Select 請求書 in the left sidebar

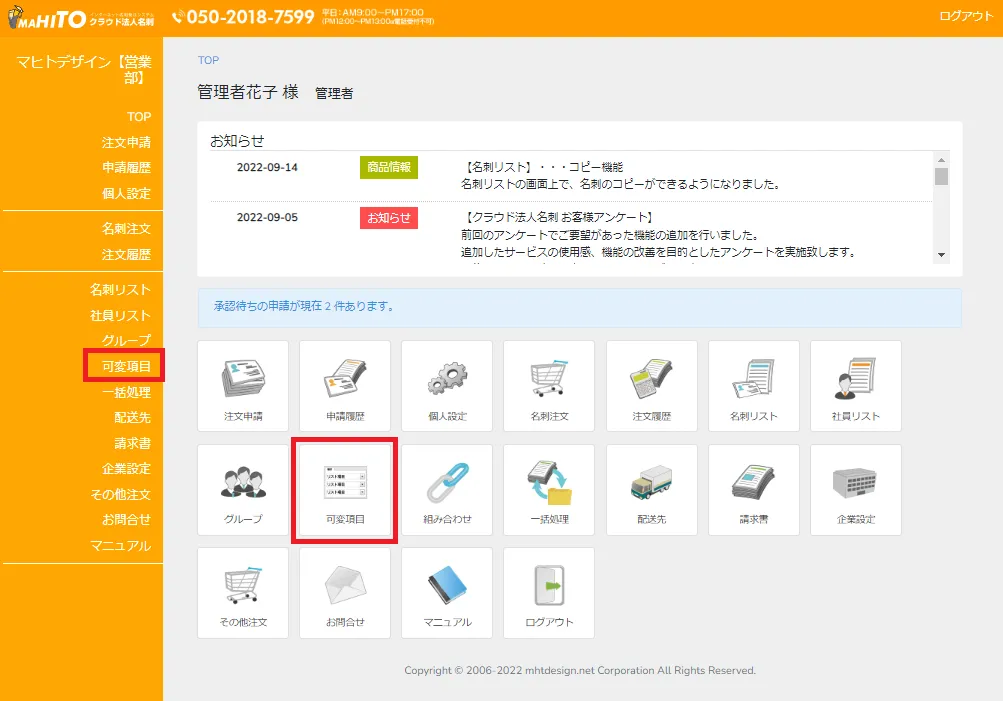coord(132,443)
